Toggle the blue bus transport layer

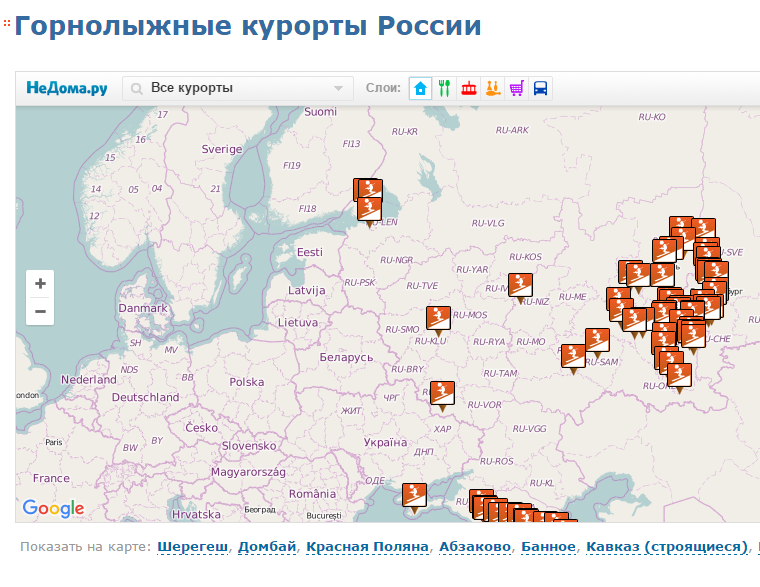click(x=540, y=89)
